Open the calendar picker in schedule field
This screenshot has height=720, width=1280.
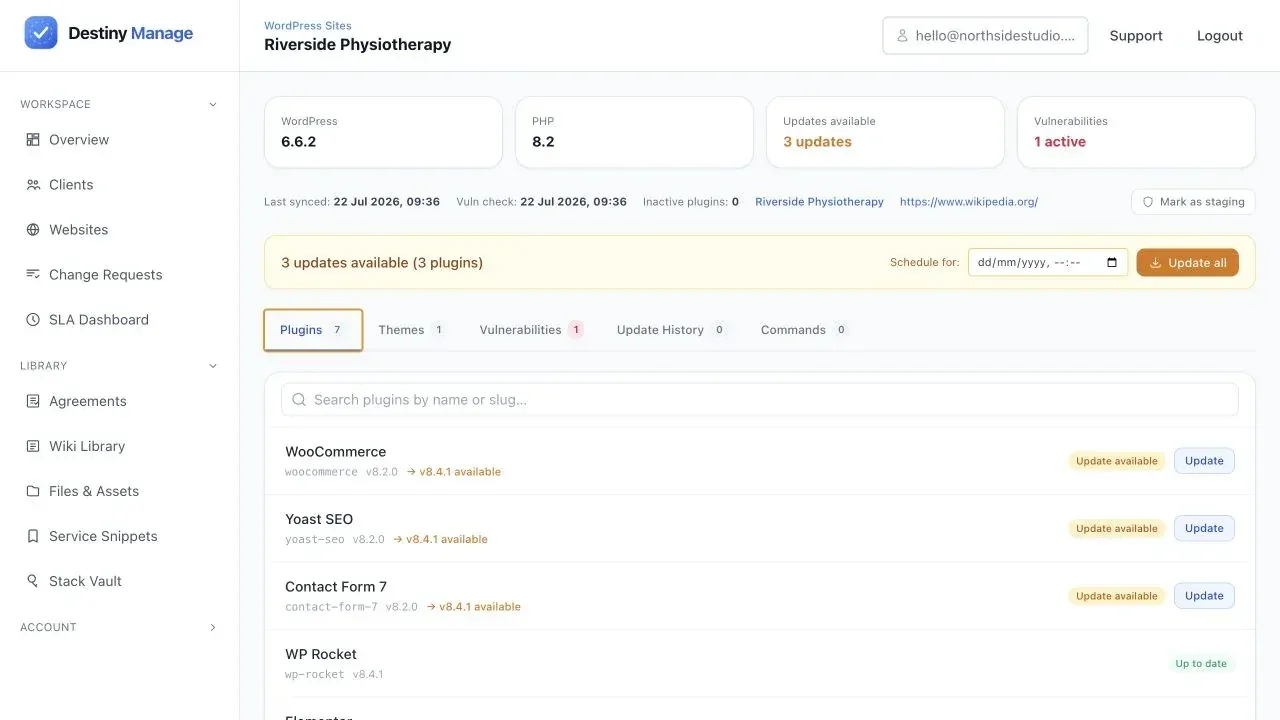coord(1112,263)
